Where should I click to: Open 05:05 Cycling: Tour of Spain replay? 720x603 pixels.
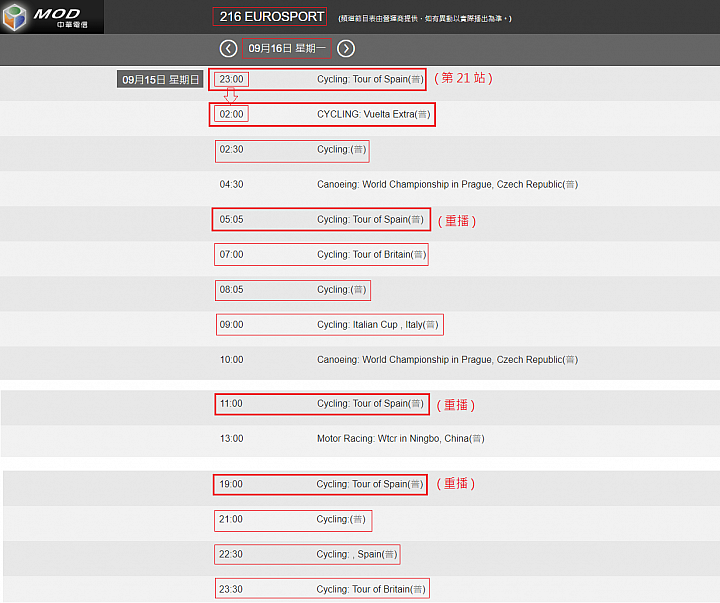click(x=321, y=220)
